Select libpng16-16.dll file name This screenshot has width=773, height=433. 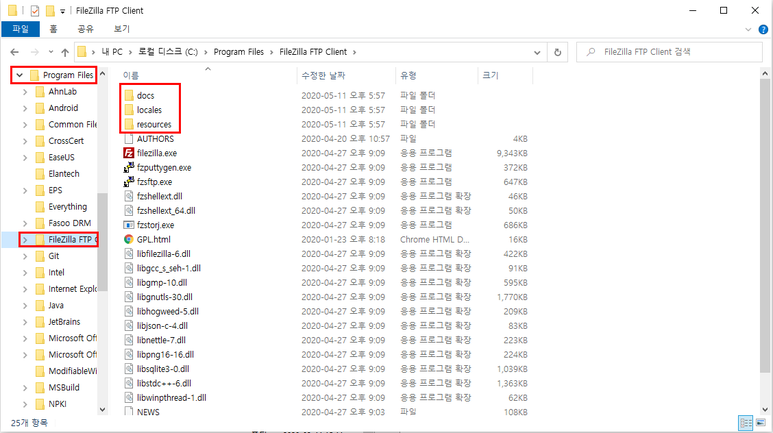click(x=165, y=355)
